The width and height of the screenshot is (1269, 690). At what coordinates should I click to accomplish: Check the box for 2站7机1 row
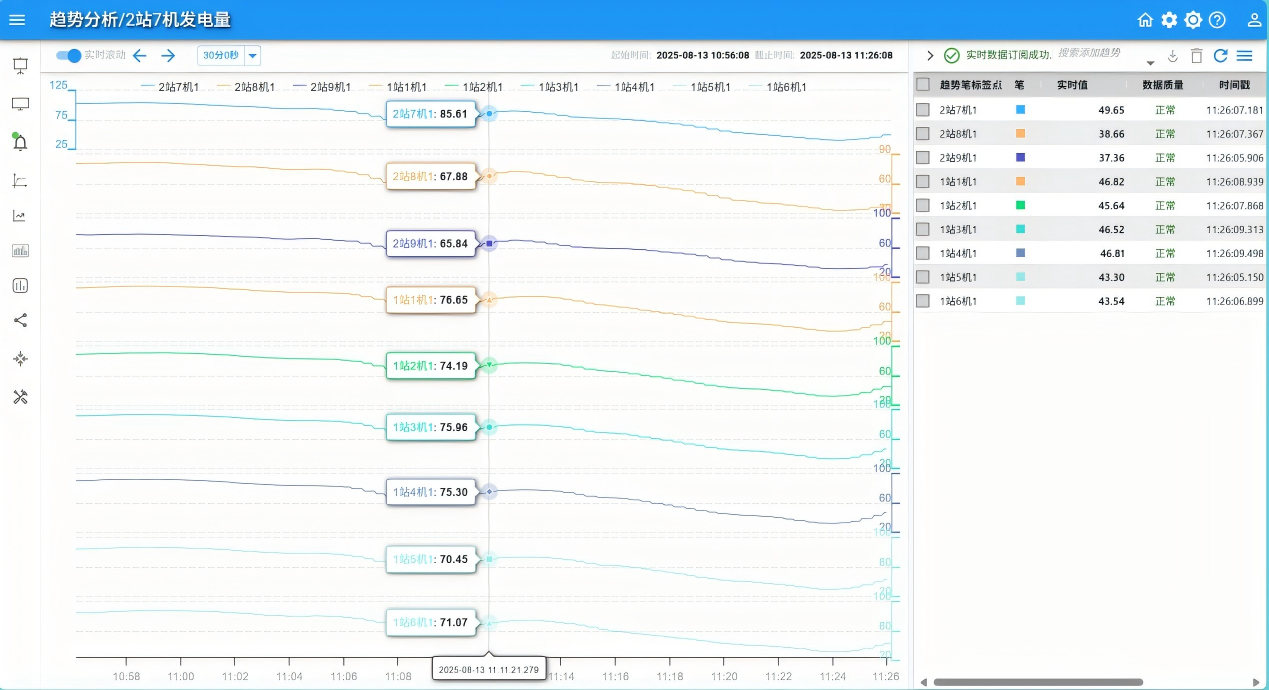point(923,110)
